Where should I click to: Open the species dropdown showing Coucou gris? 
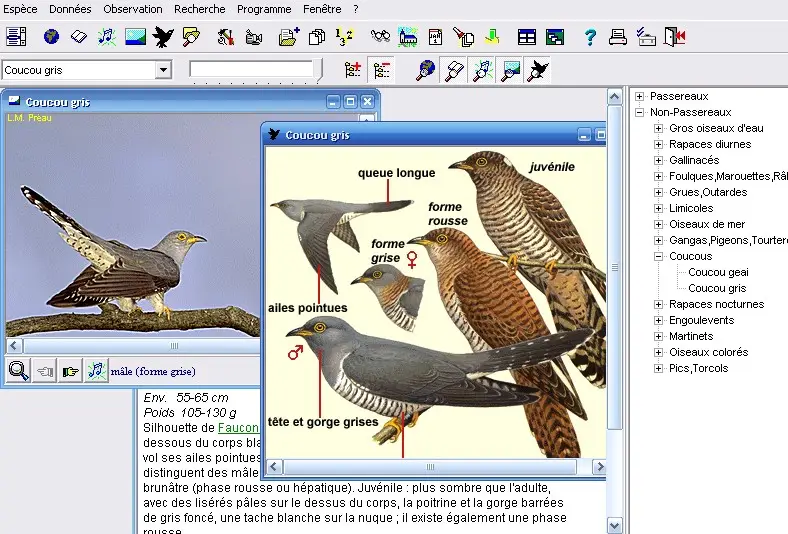[x=163, y=70]
